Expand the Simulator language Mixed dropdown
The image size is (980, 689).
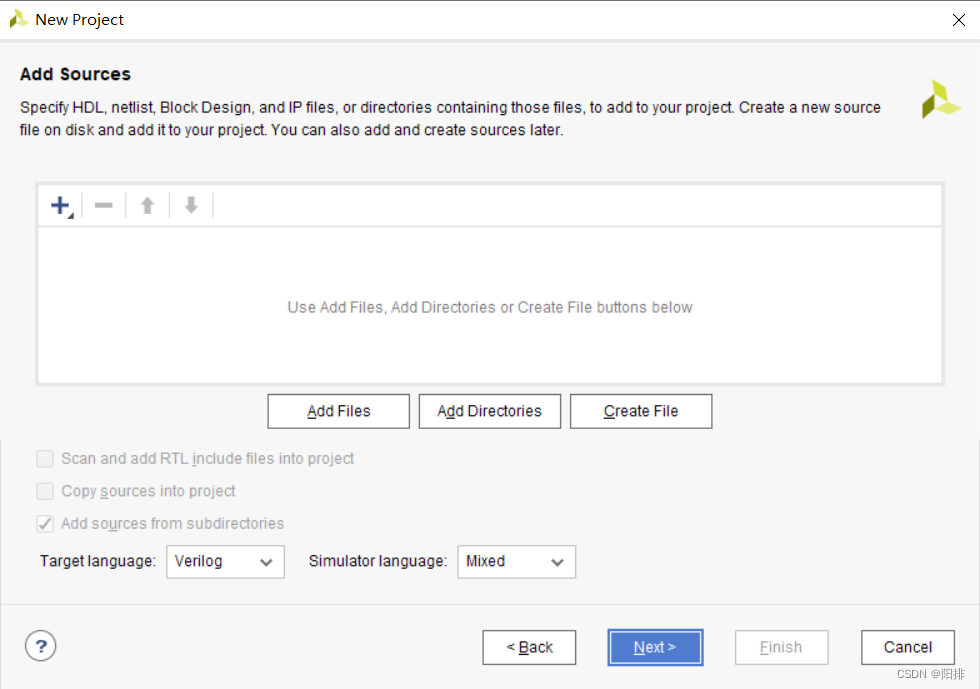pos(516,561)
